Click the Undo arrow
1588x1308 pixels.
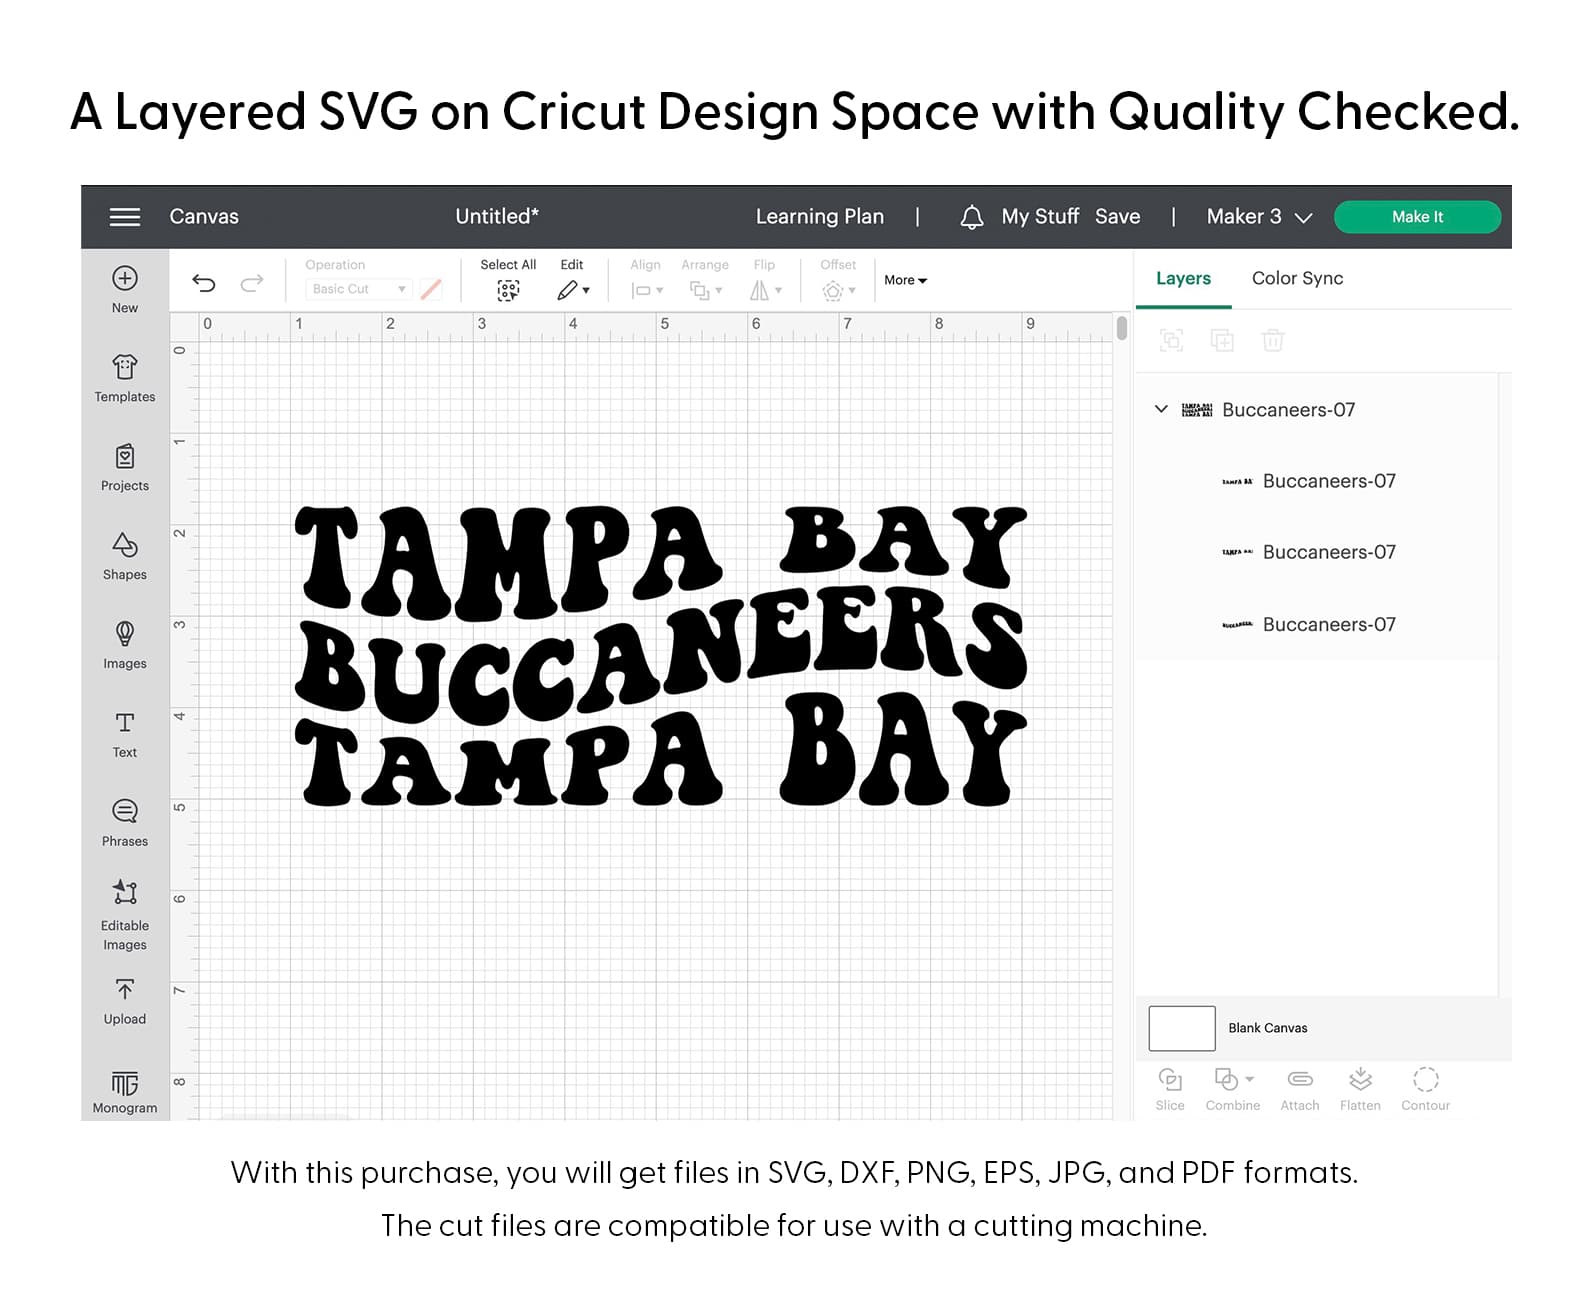(204, 283)
